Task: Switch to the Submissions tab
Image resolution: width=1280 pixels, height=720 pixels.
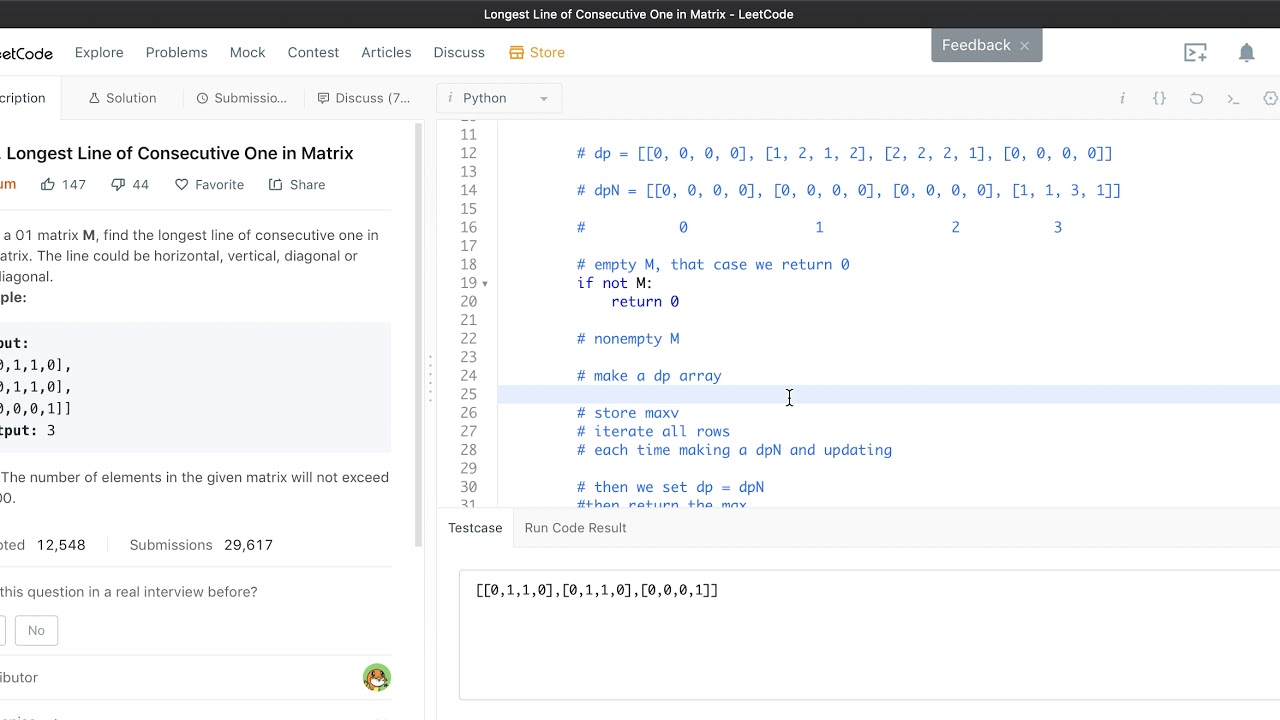Action: pyautogui.click(x=241, y=98)
